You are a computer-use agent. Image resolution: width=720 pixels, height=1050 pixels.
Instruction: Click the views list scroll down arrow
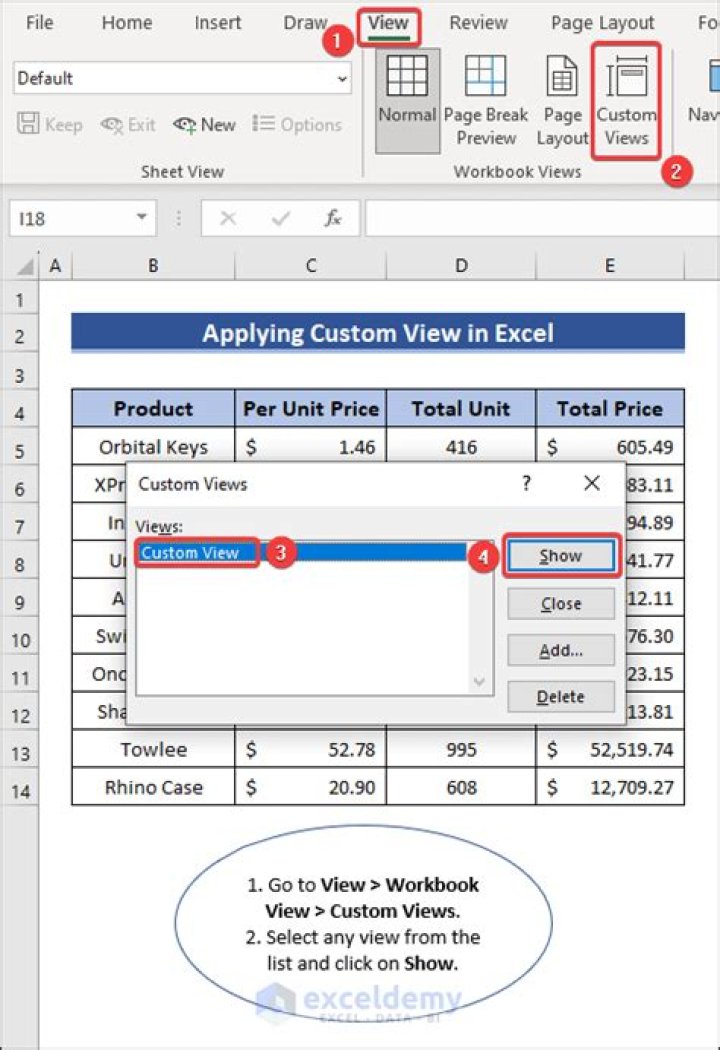[x=479, y=682]
